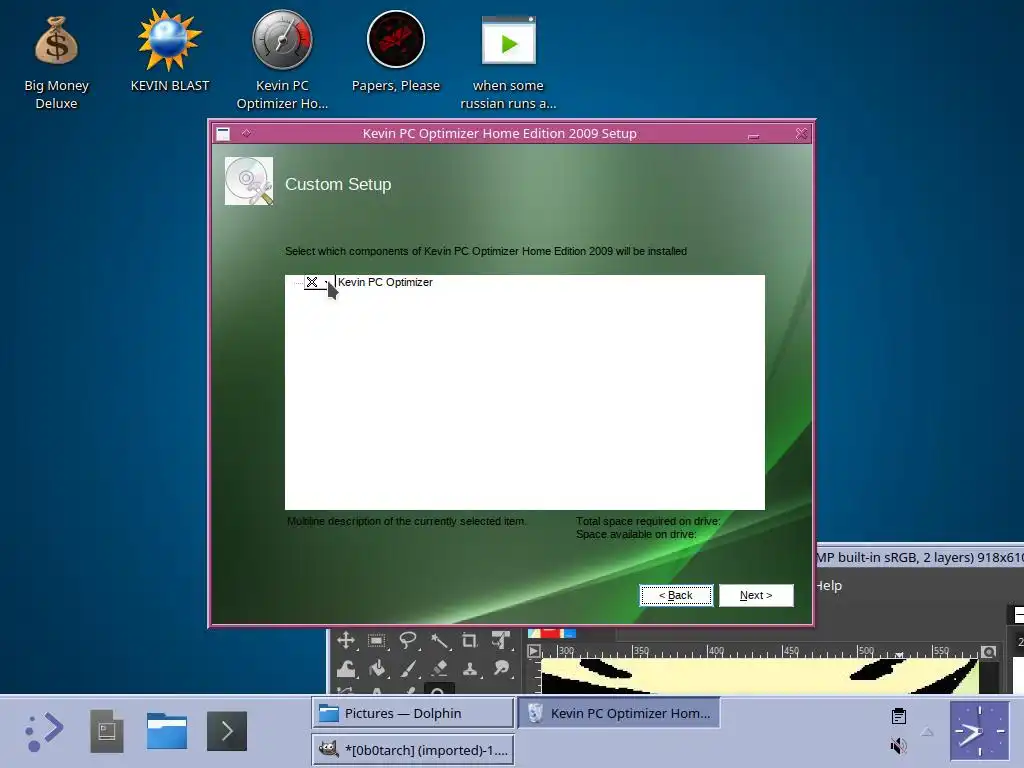Open the Help menu in GIMP window

[829, 586]
